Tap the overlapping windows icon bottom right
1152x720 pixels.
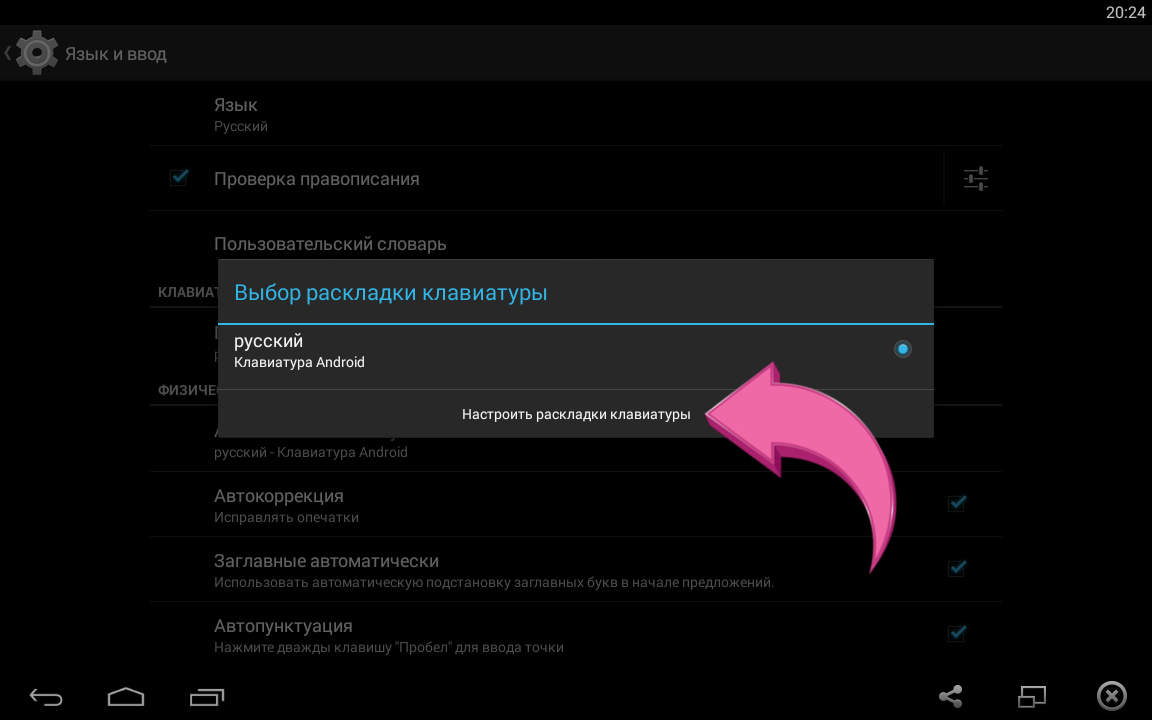point(1032,695)
